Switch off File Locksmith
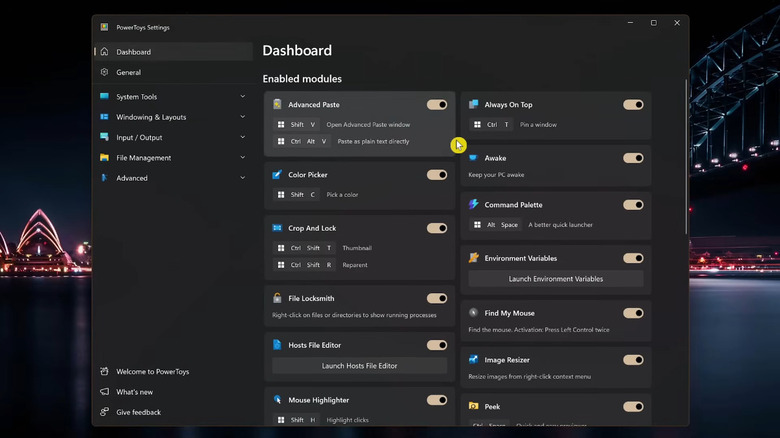780x438 pixels. click(437, 298)
